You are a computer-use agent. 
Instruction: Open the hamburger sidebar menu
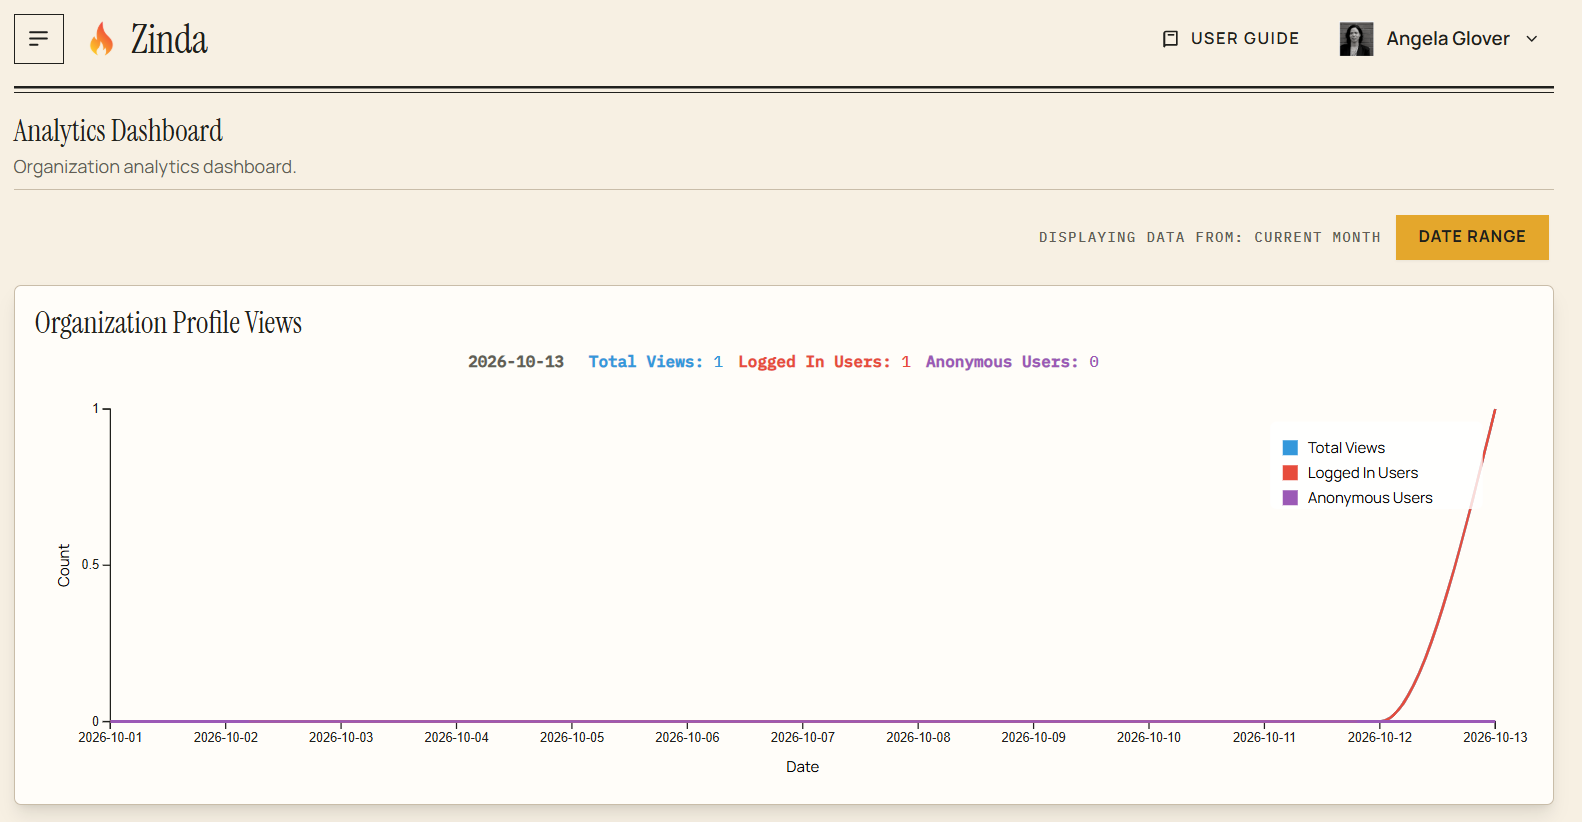39,39
